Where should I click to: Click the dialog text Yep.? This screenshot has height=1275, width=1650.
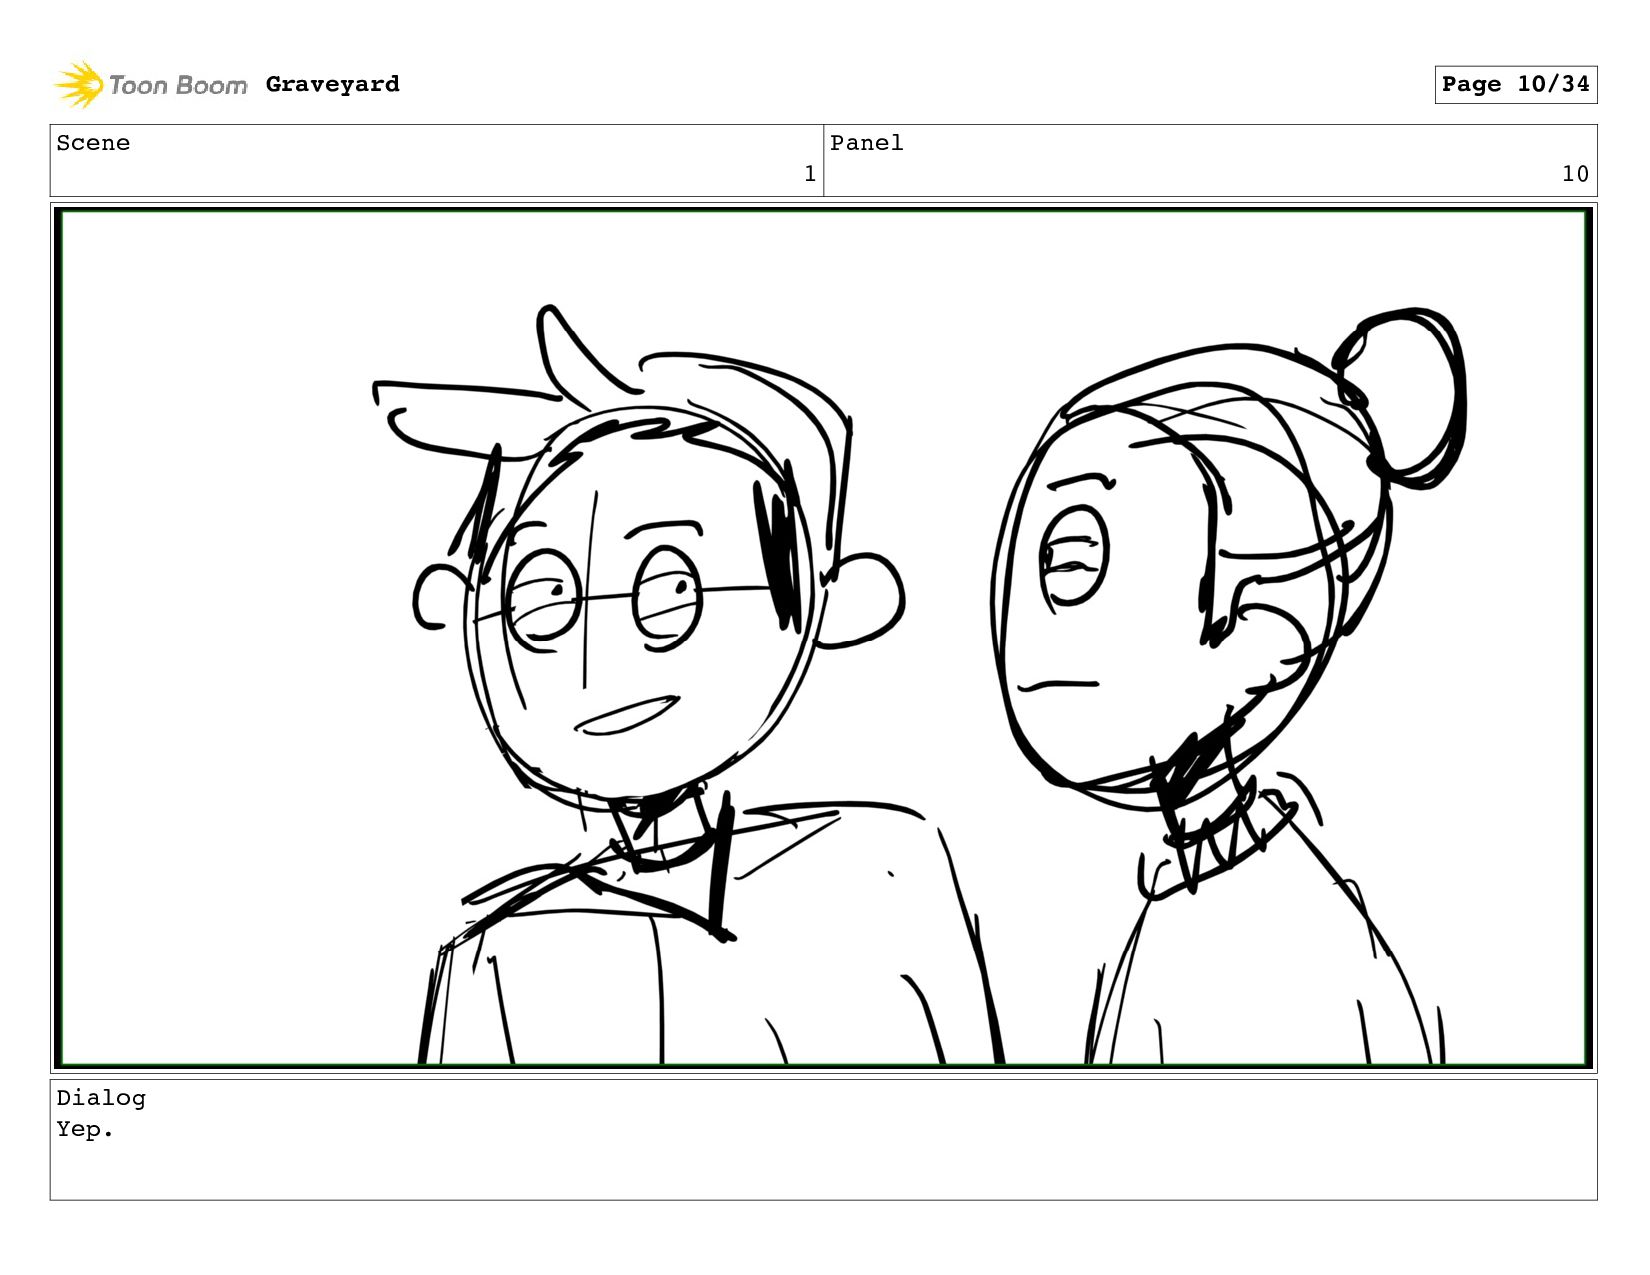85,1130
